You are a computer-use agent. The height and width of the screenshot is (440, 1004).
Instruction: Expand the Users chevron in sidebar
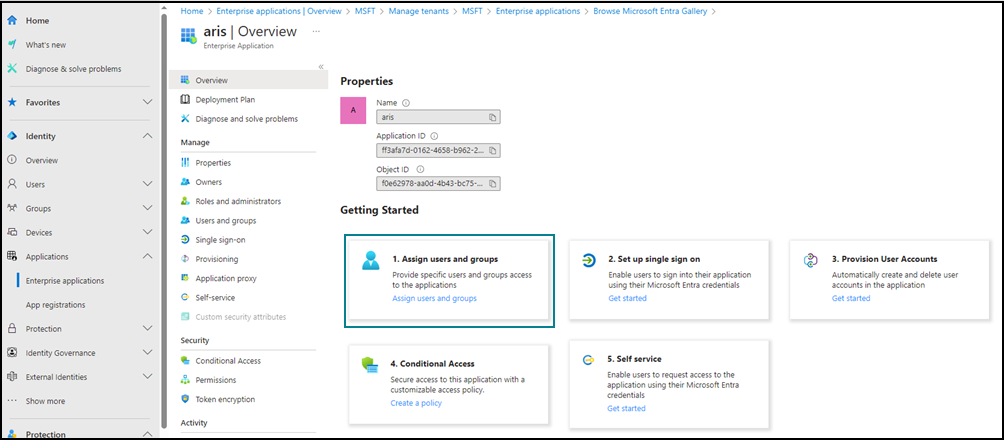pyautogui.click(x=147, y=184)
